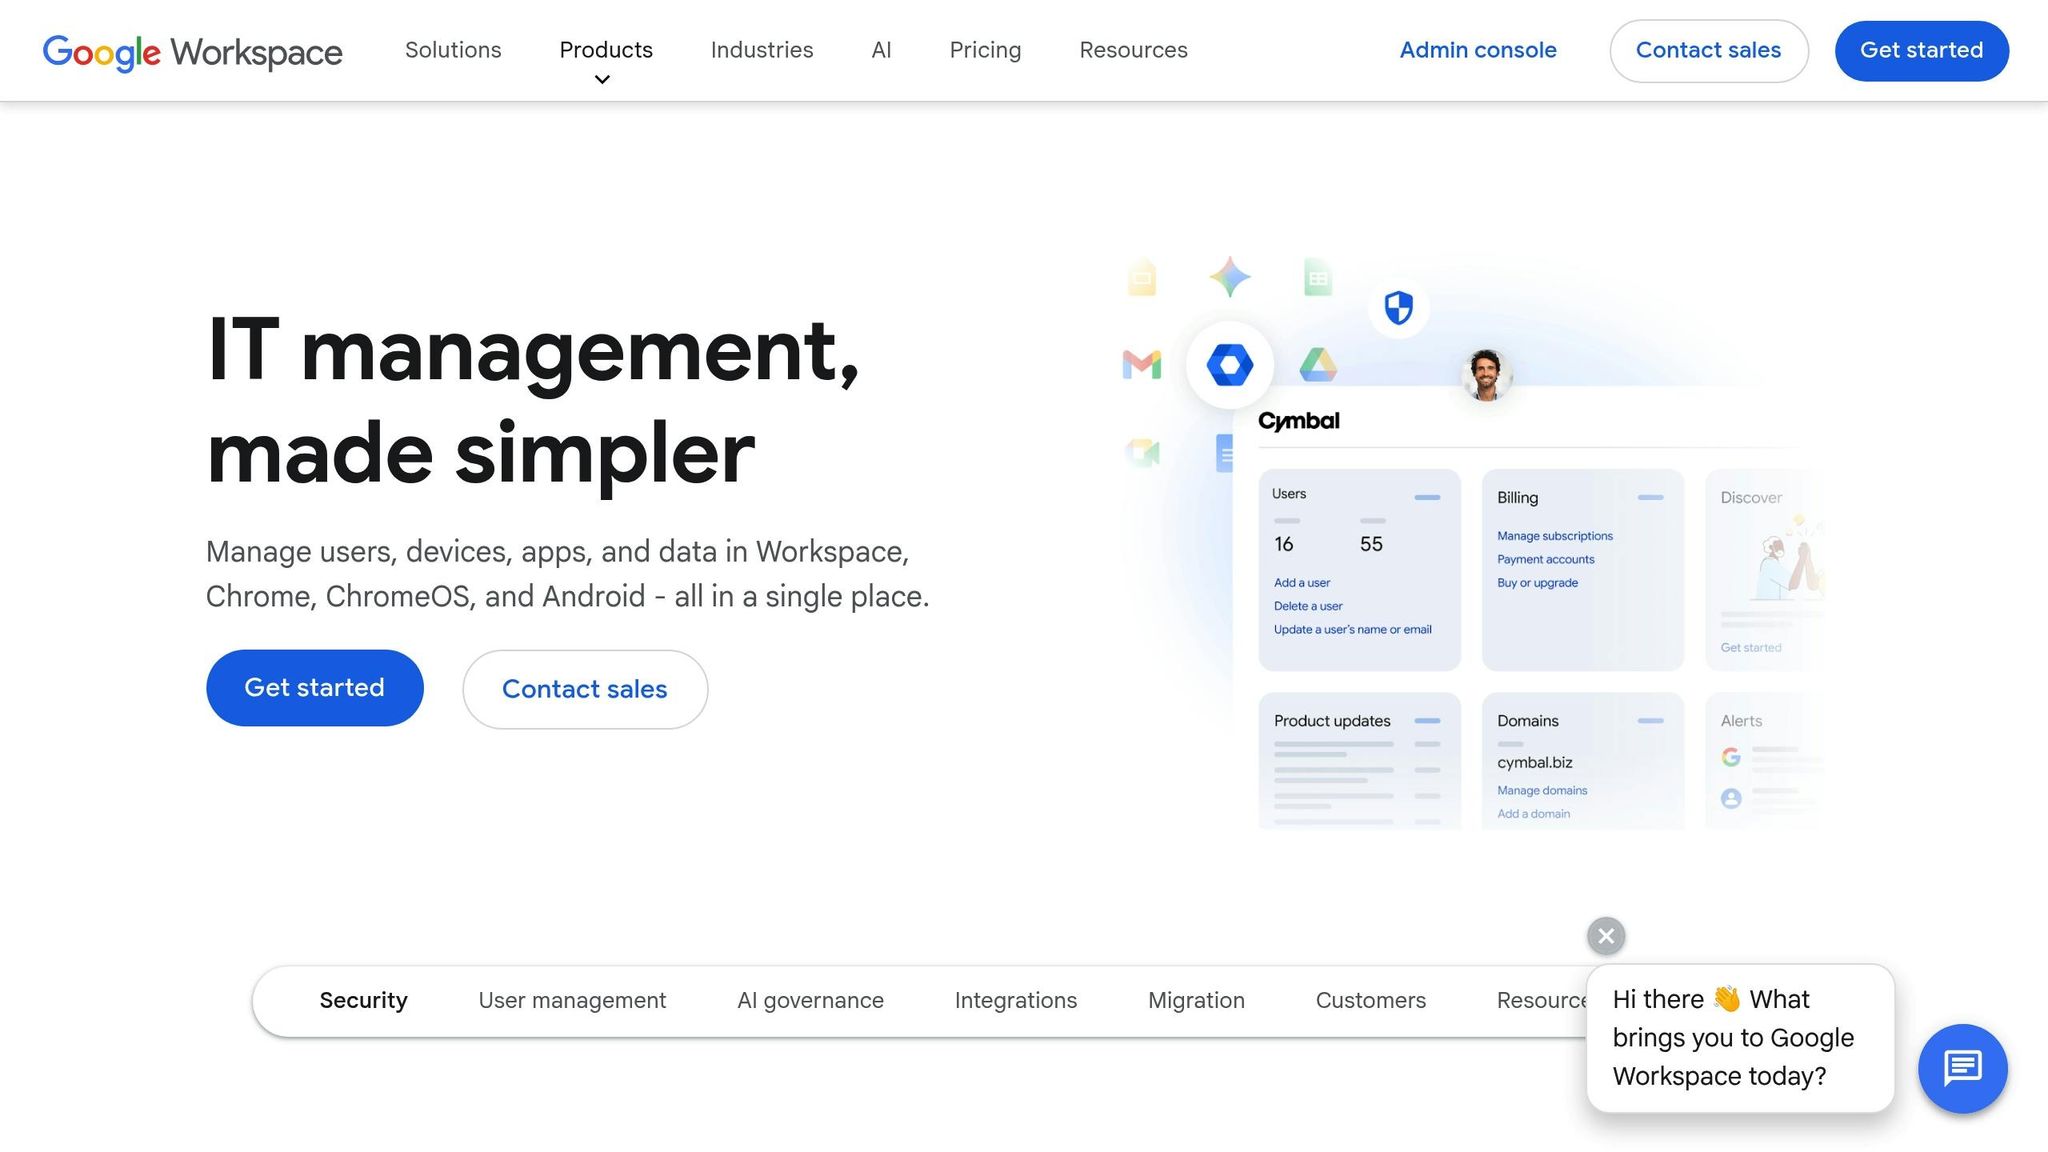Open the Gmail icon in the hero illustration
This screenshot has height=1152, width=2048.
click(x=1140, y=365)
